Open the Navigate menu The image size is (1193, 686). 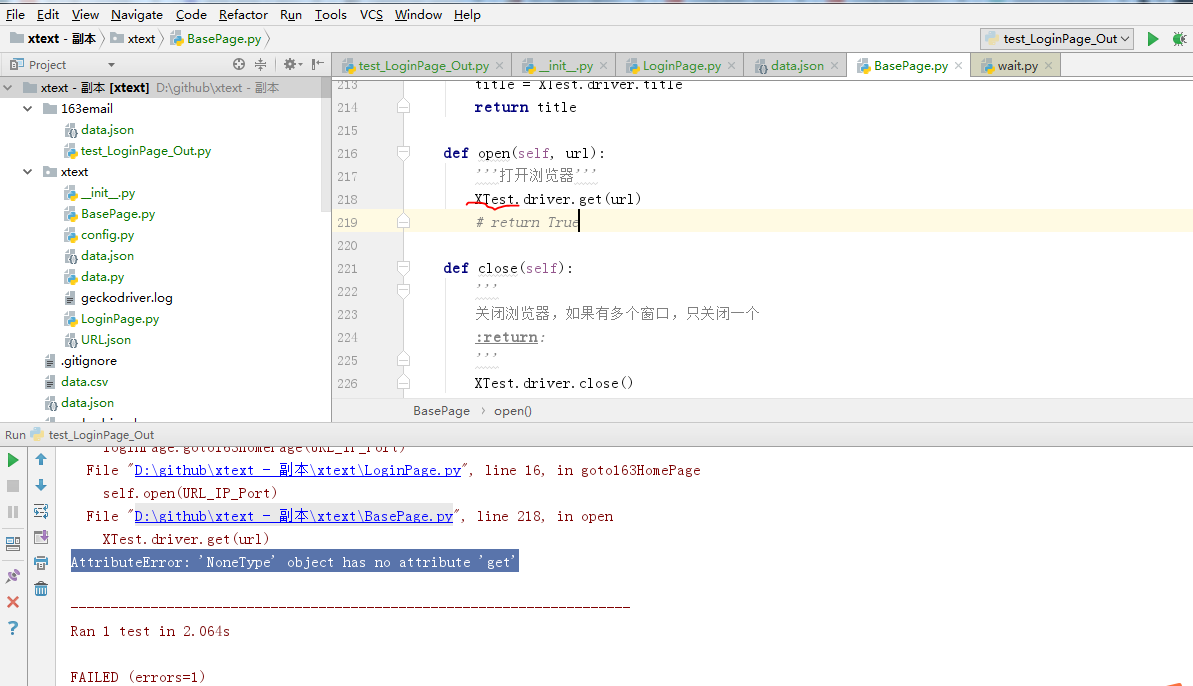(x=137, y=14)
